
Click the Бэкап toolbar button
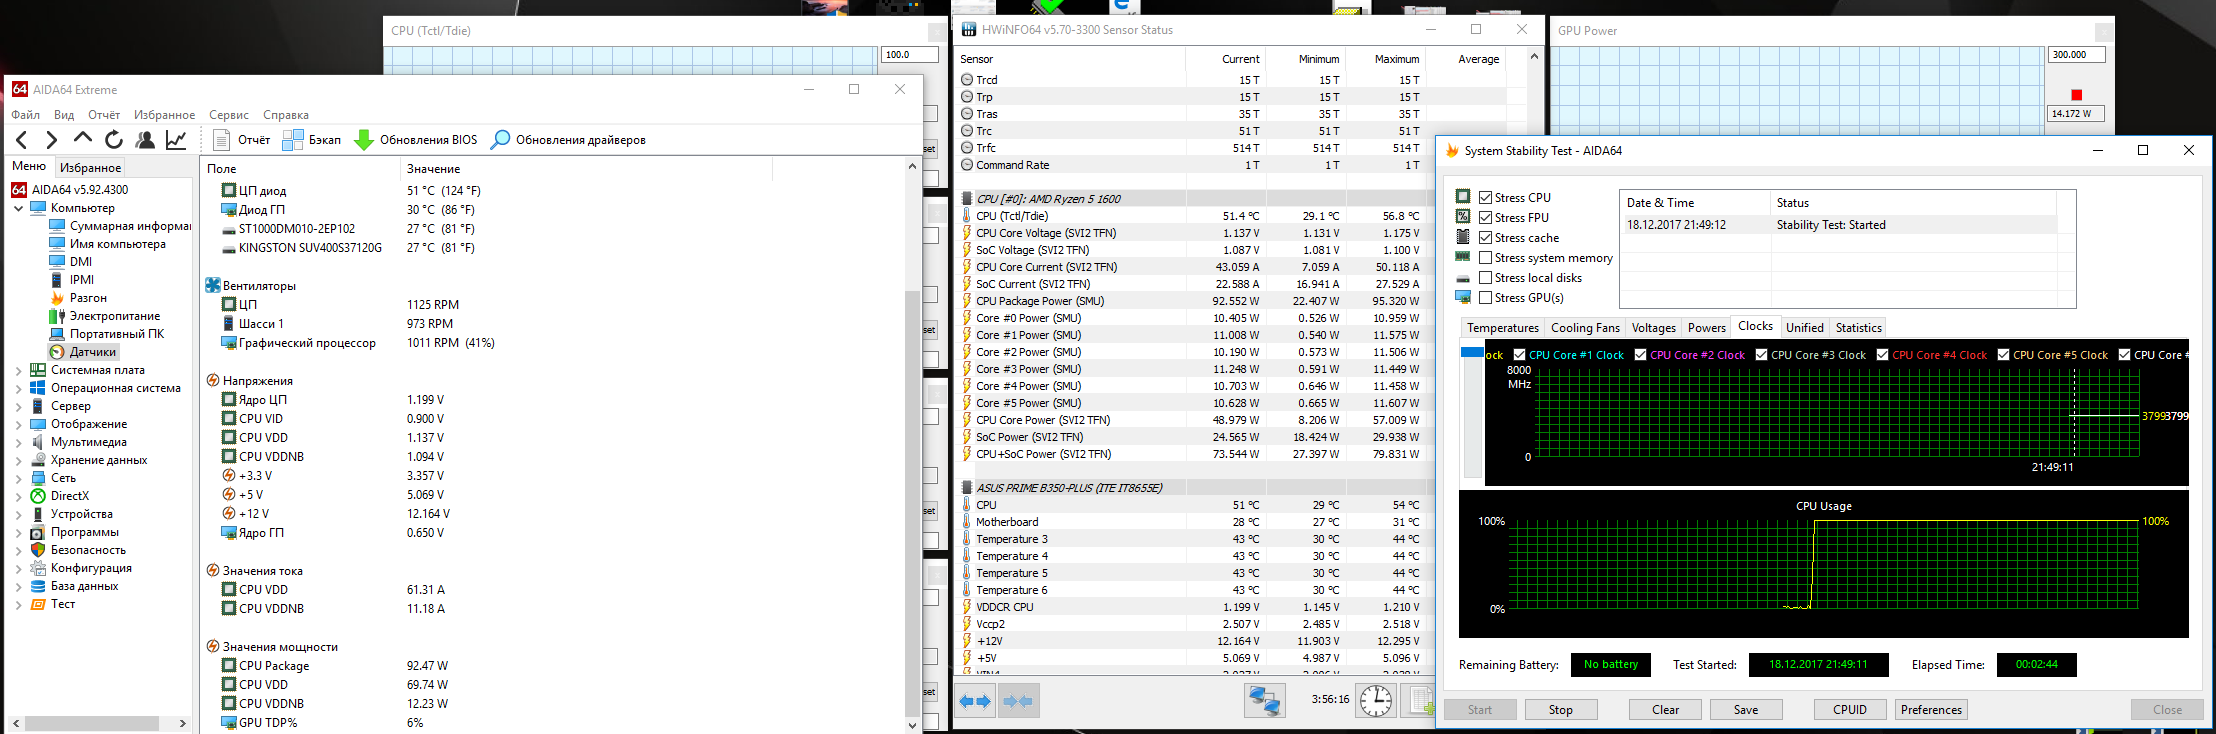point(312,140)
